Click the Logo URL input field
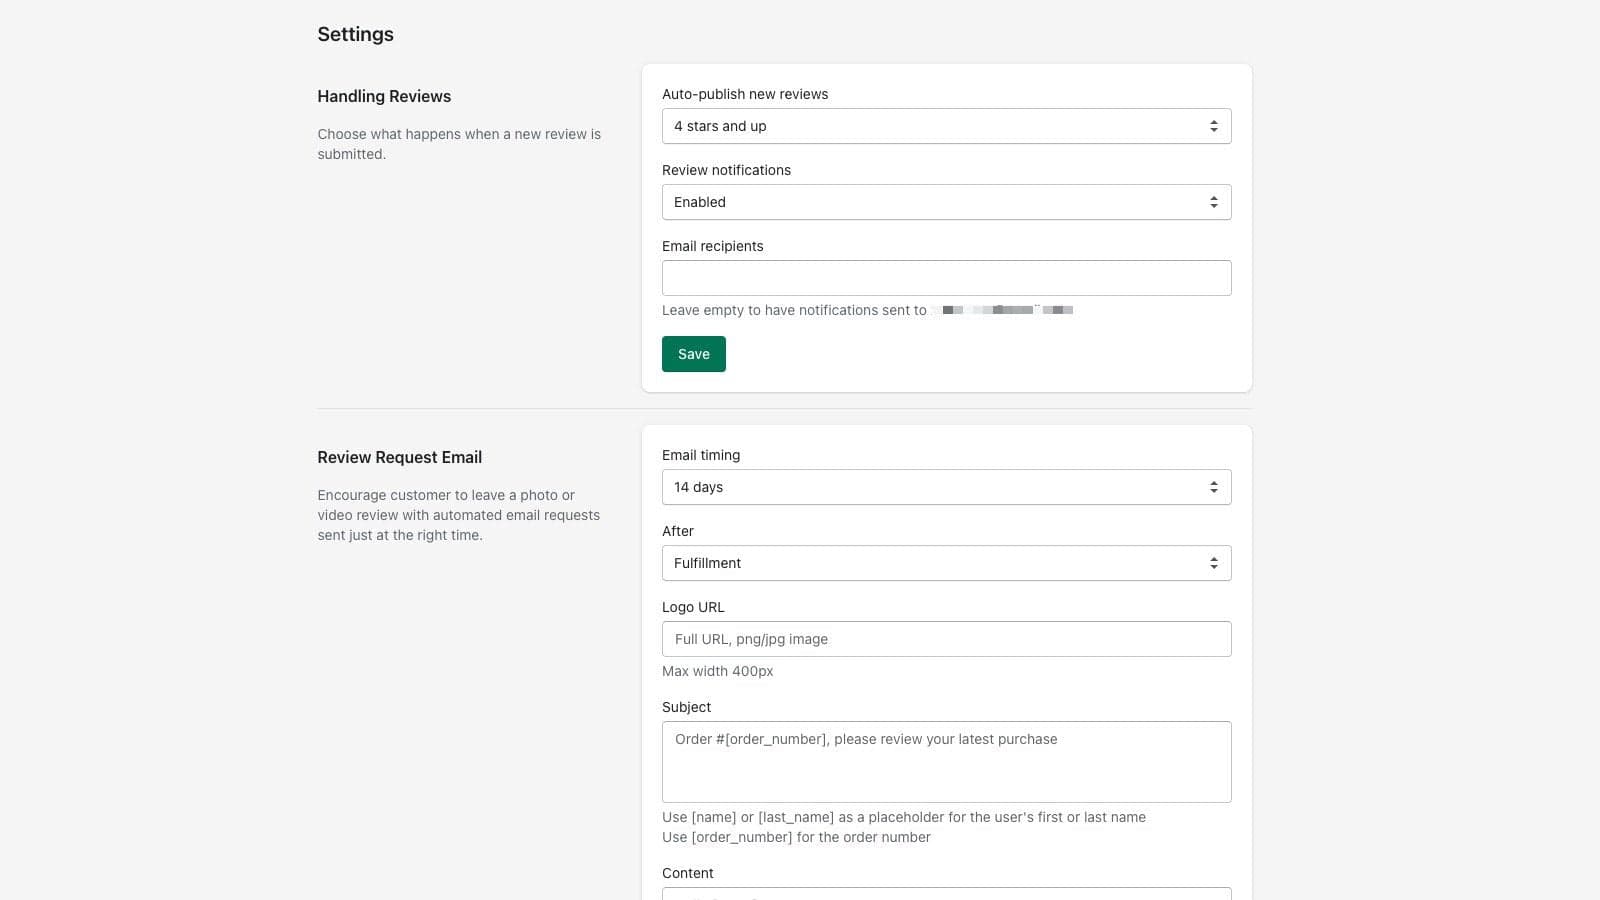The height and width of the screenshot is (900, 1600). pos(946,639)
